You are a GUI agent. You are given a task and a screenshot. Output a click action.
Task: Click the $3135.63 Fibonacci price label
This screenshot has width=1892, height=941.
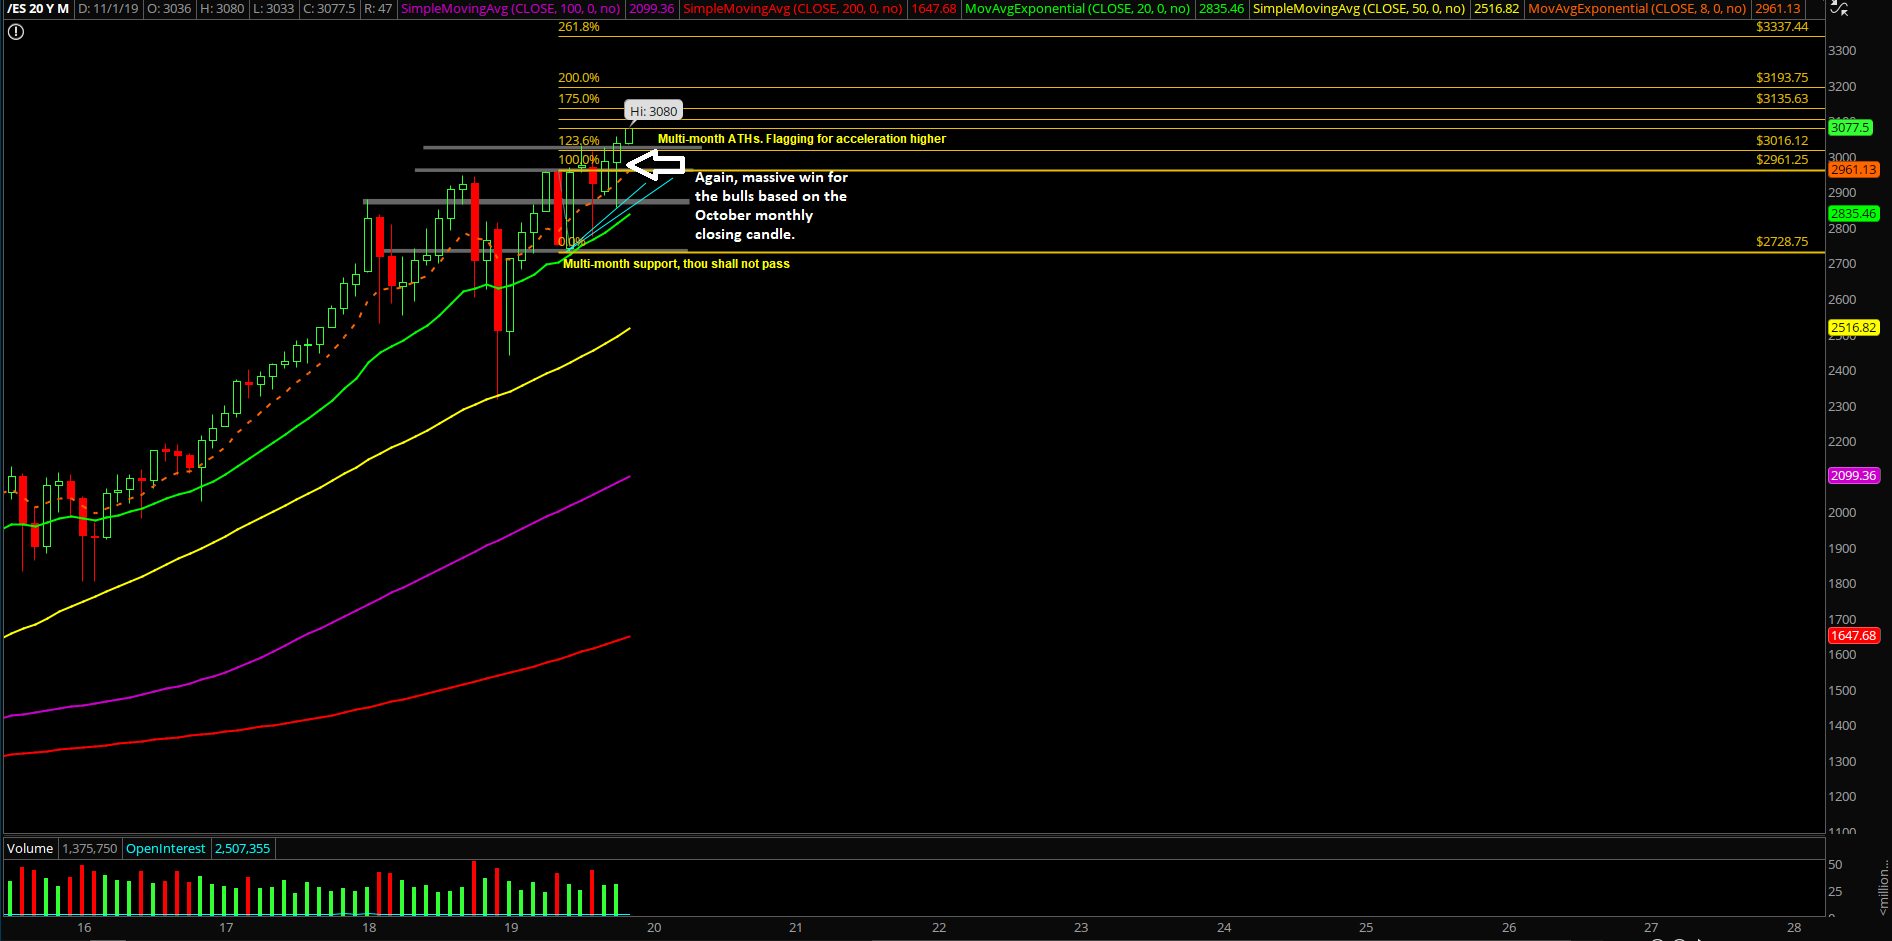coord(1782,99)
